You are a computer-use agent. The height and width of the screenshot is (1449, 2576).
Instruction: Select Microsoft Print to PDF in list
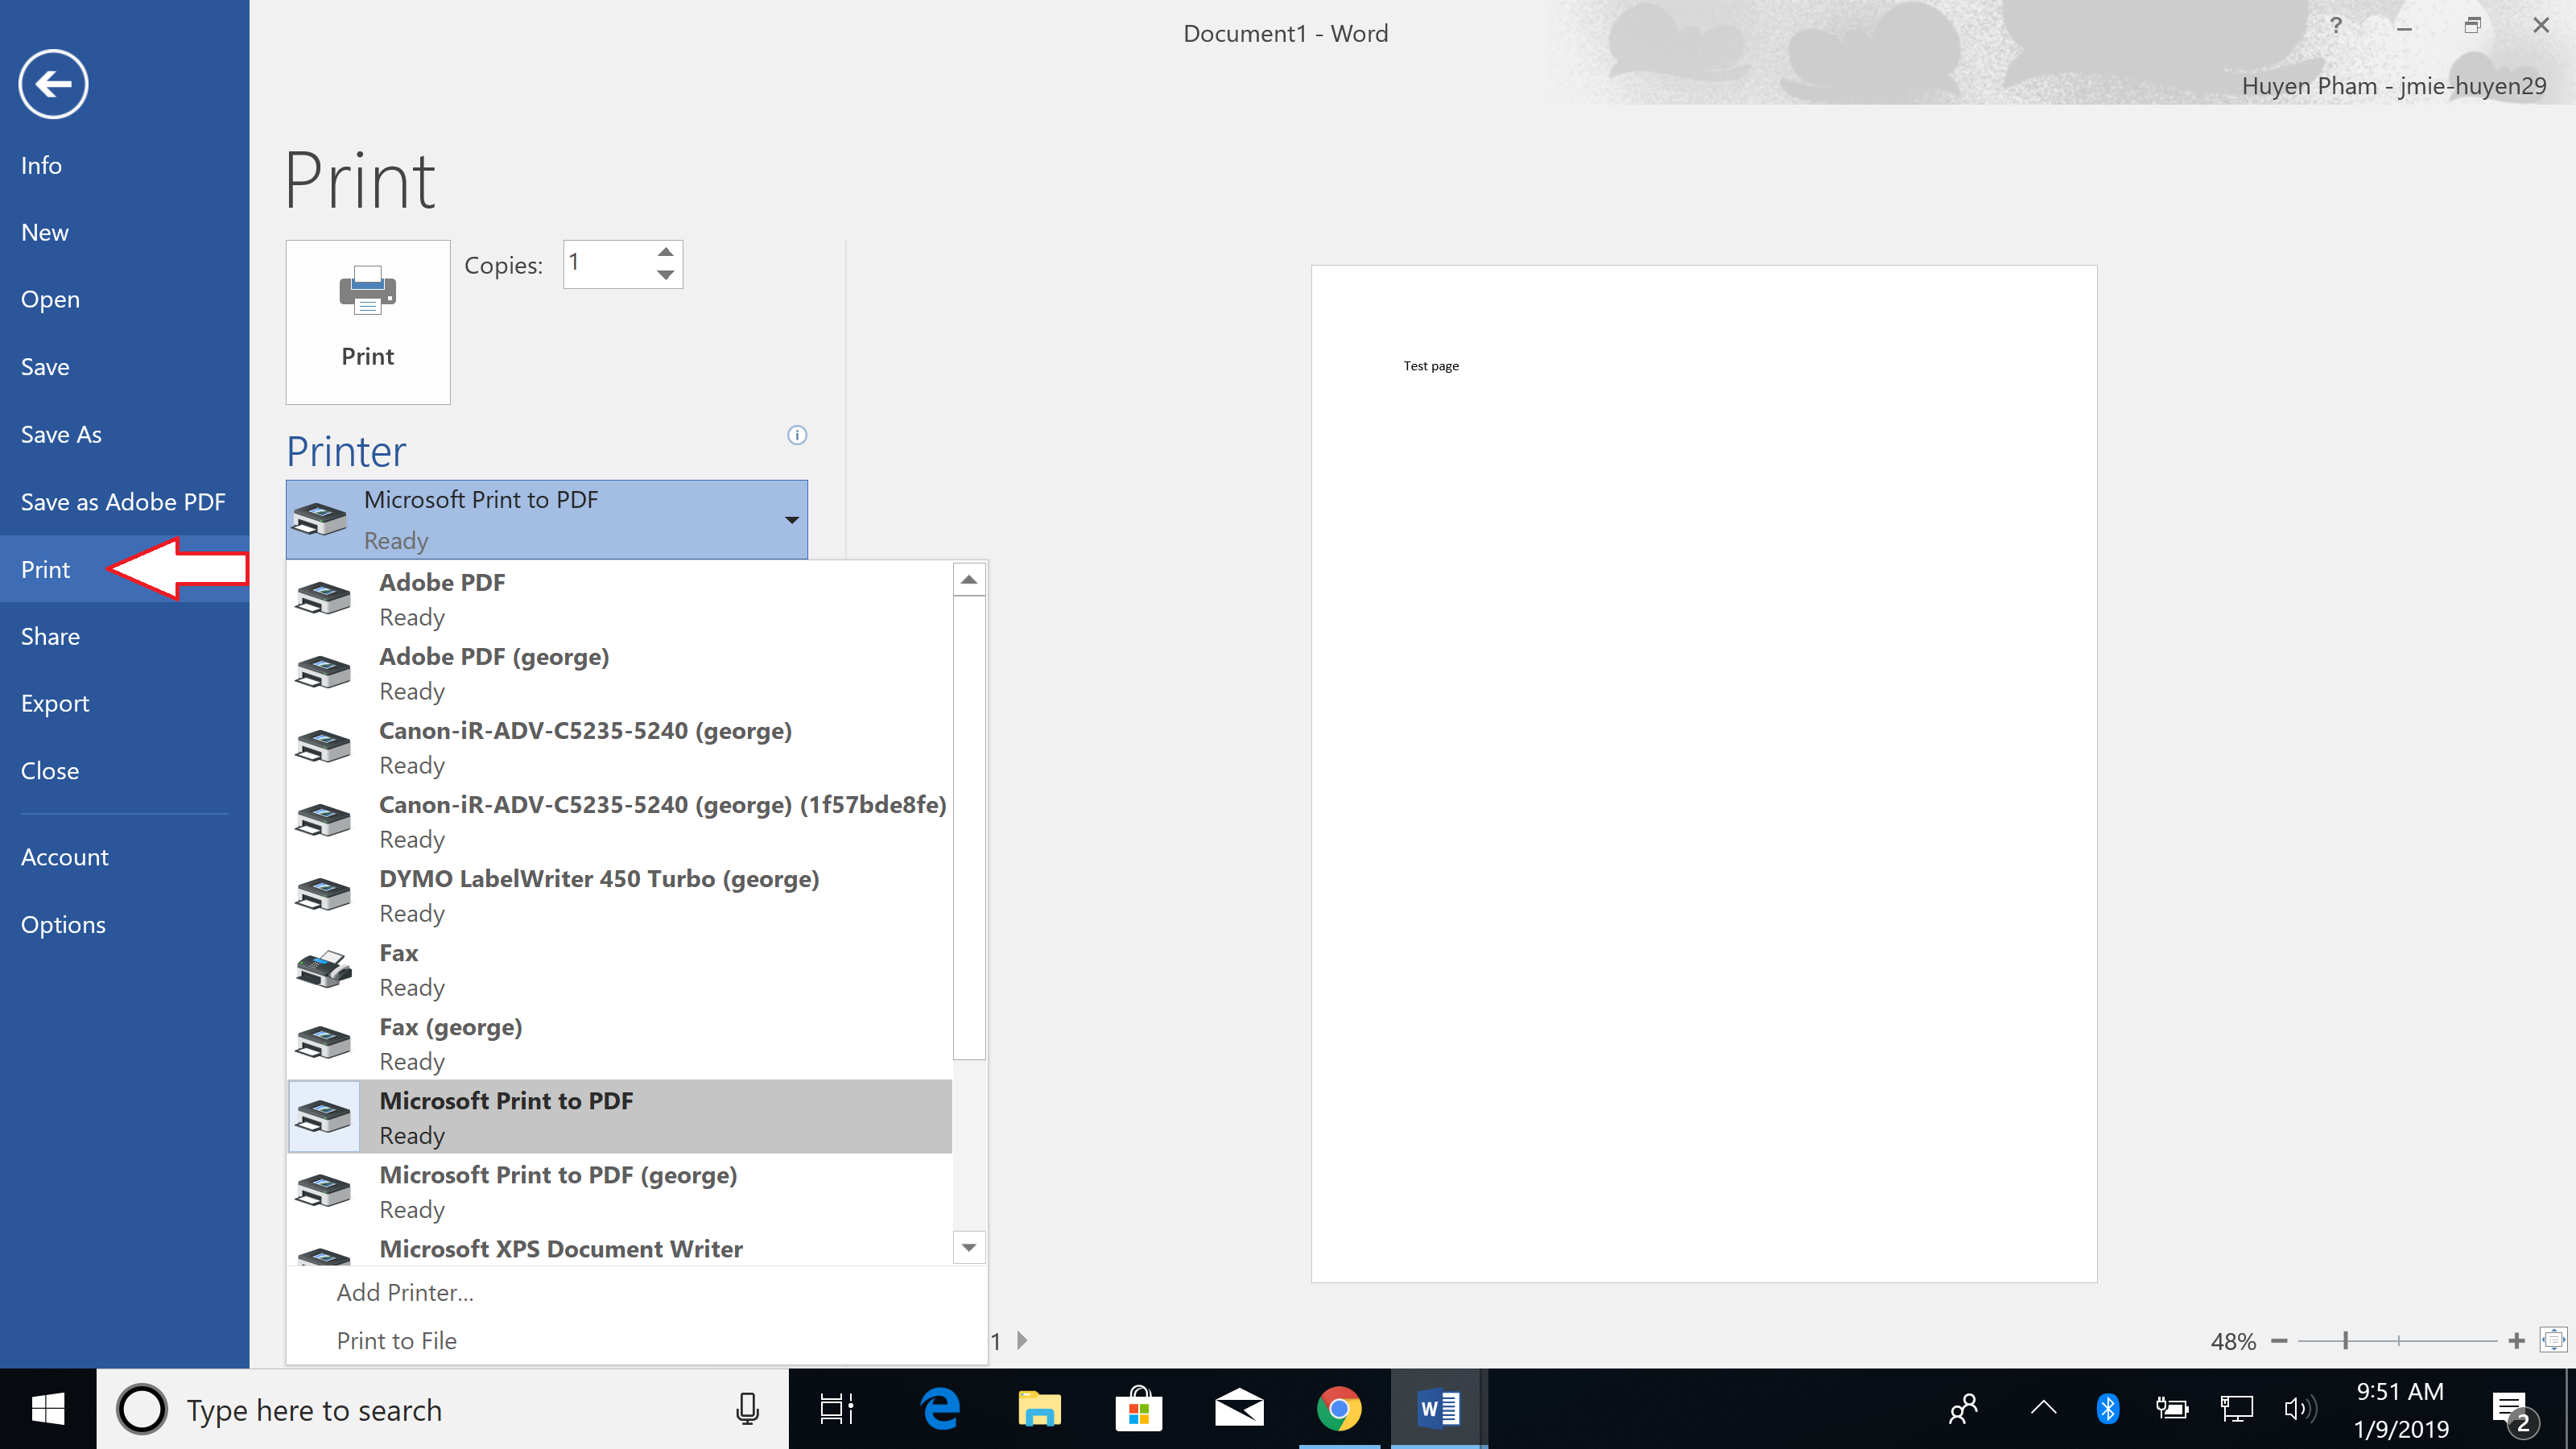[x=620, y=1117]
